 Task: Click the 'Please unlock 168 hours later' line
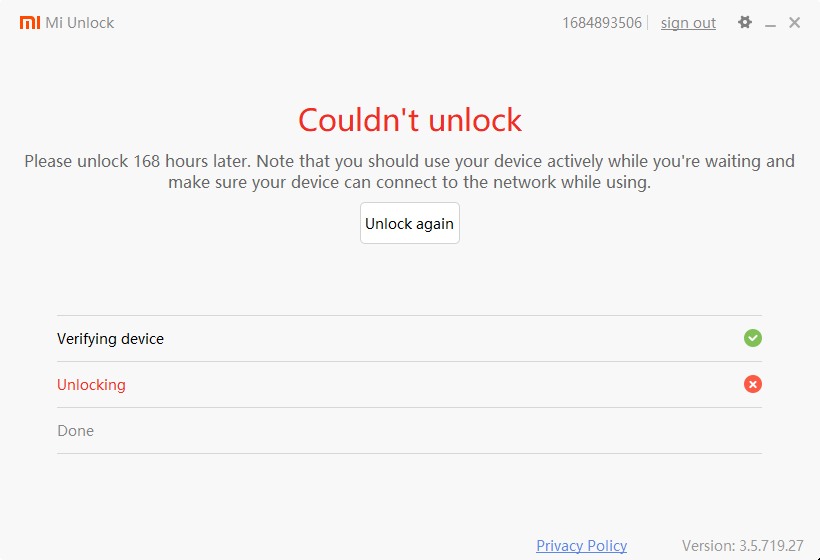coord(410,161)
